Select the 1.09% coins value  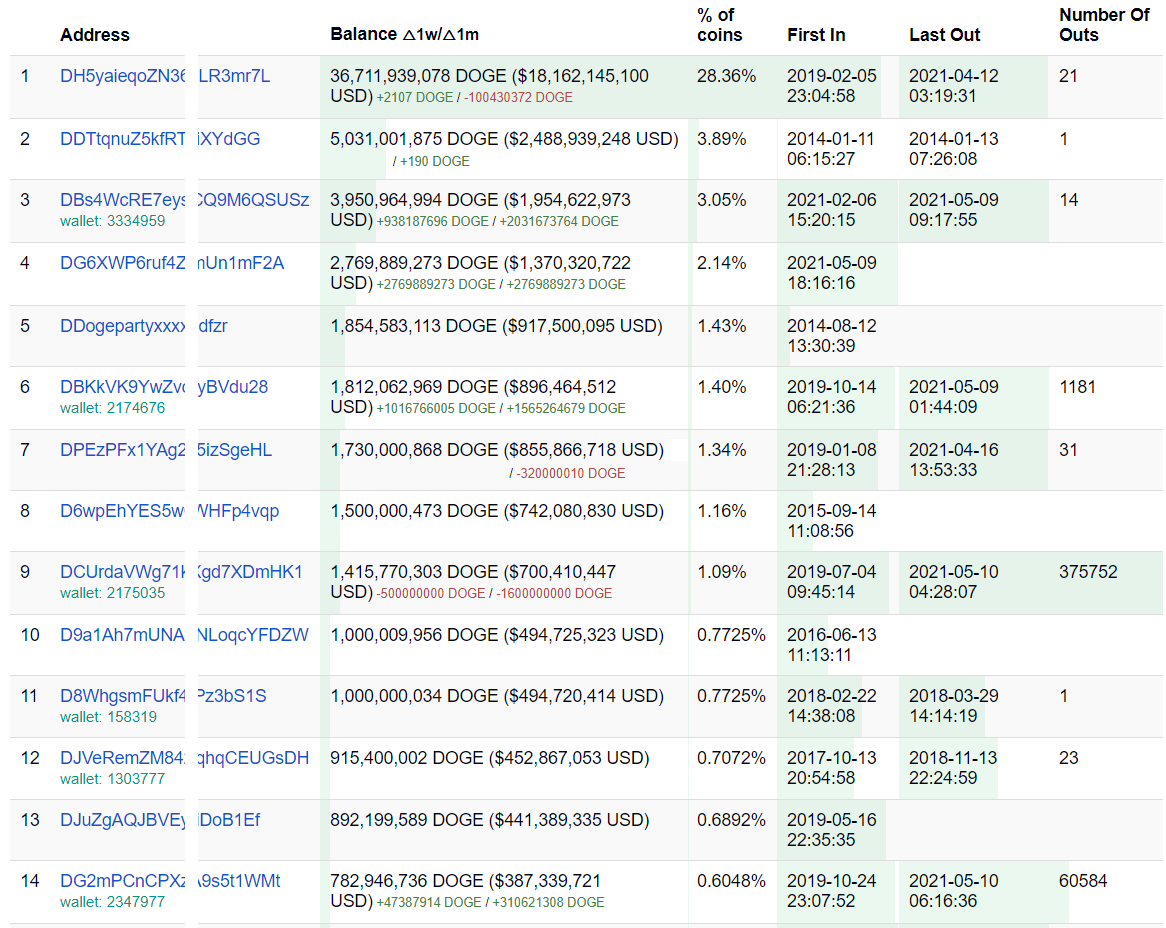[x=721, y=572]
